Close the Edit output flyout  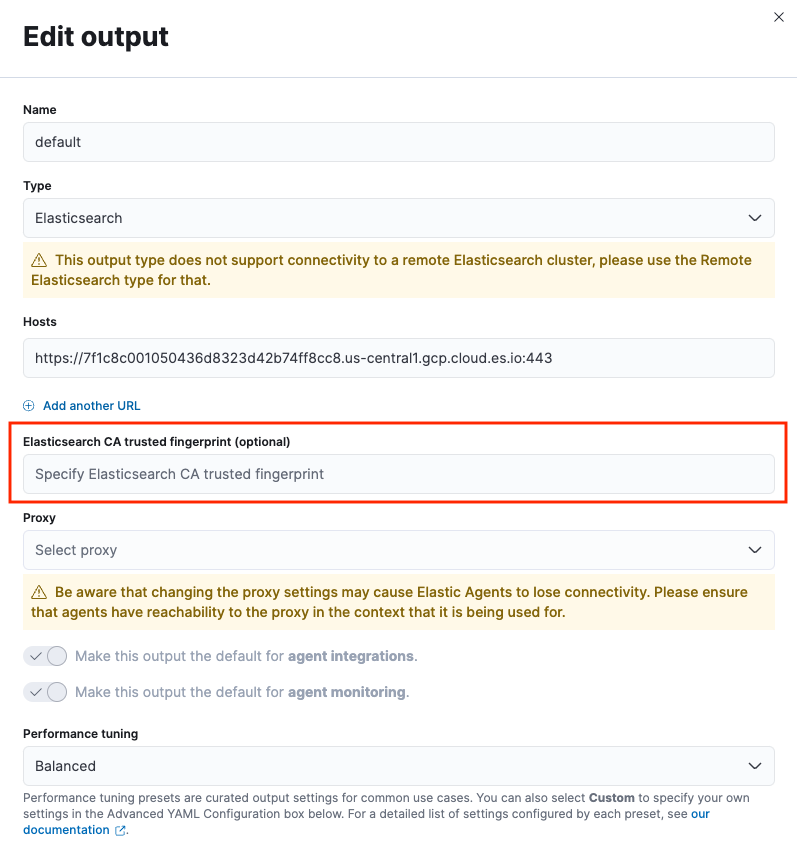pyautogui.click(x=779, y=17)
